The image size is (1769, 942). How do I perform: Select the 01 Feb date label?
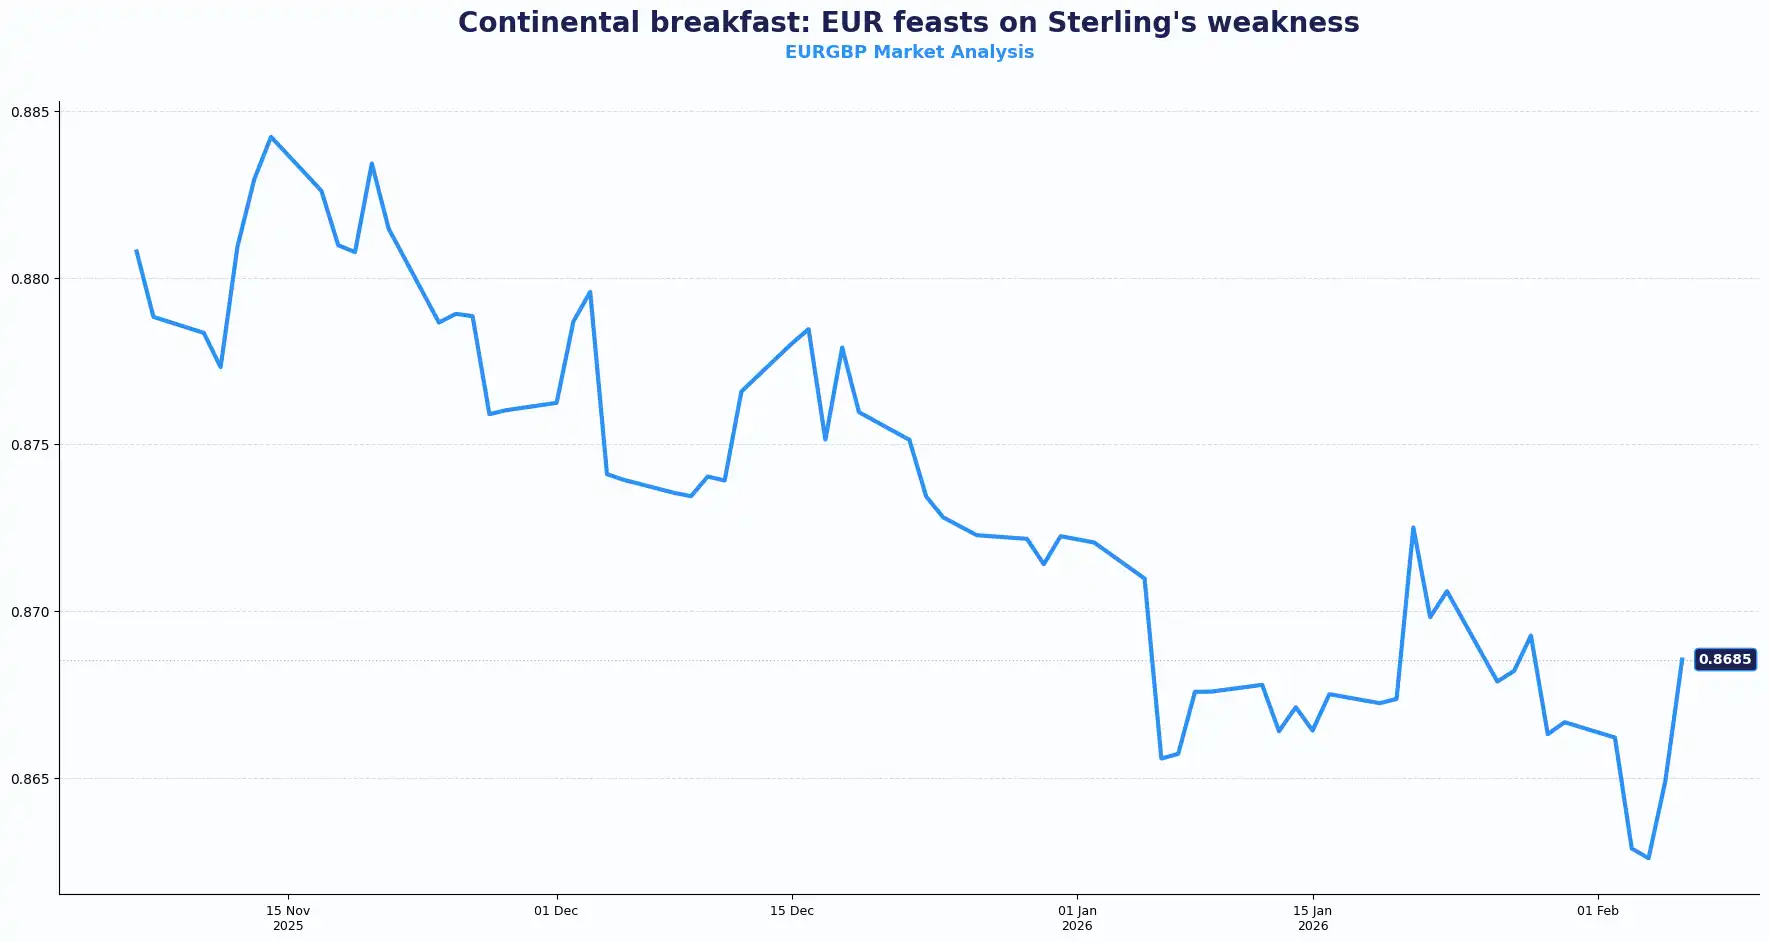tap(1598, 911)
